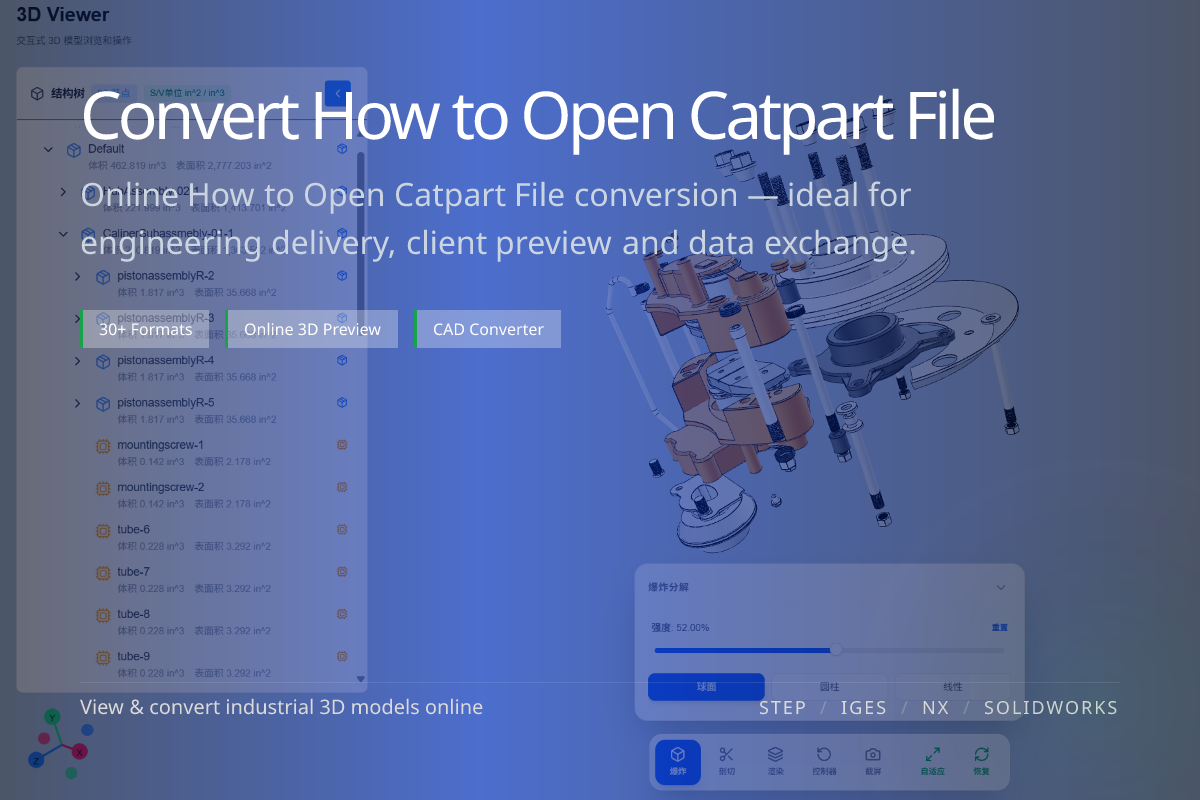Image resolution: width=1200 pixels, height=800 pixels.
Task: Click the Z axis on the orientation gizmo
Action: point(36,760)
